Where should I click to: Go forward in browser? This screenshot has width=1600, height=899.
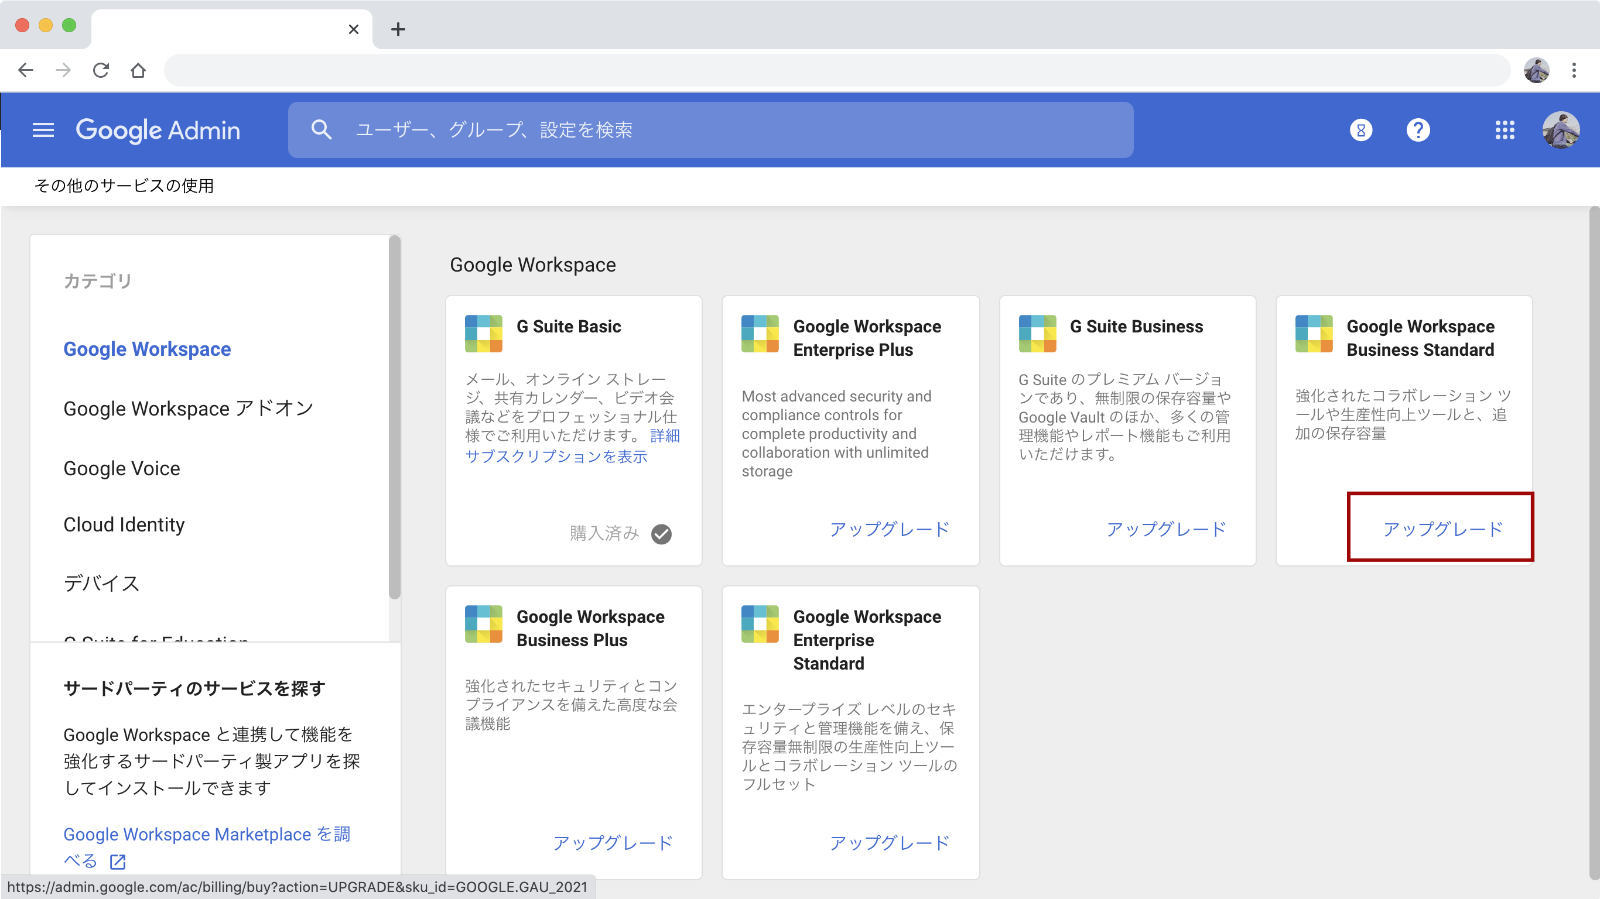point(63,70)
